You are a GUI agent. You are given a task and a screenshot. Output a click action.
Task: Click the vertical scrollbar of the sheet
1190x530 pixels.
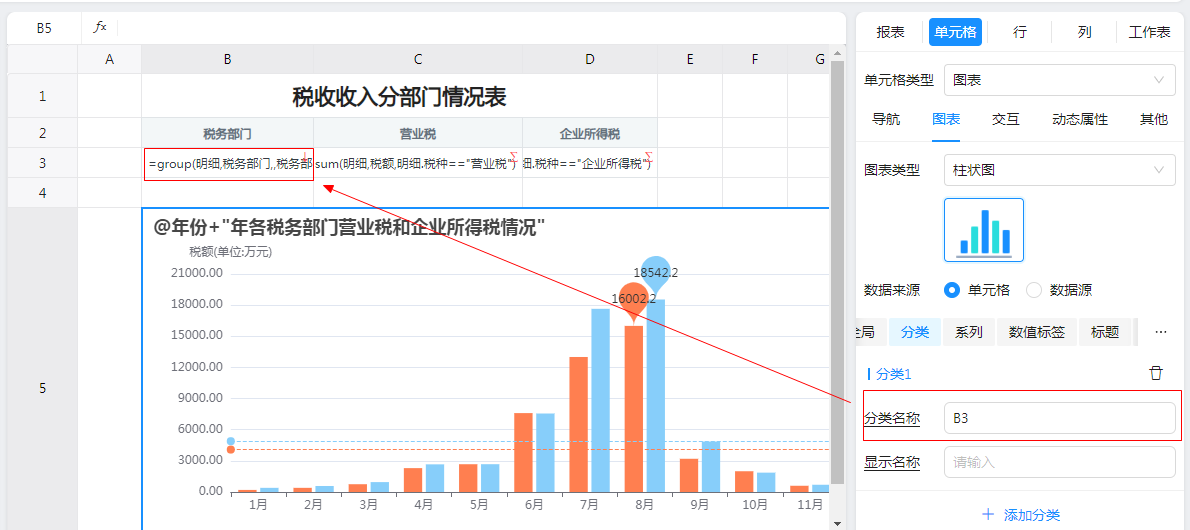[x=838, y=280]
